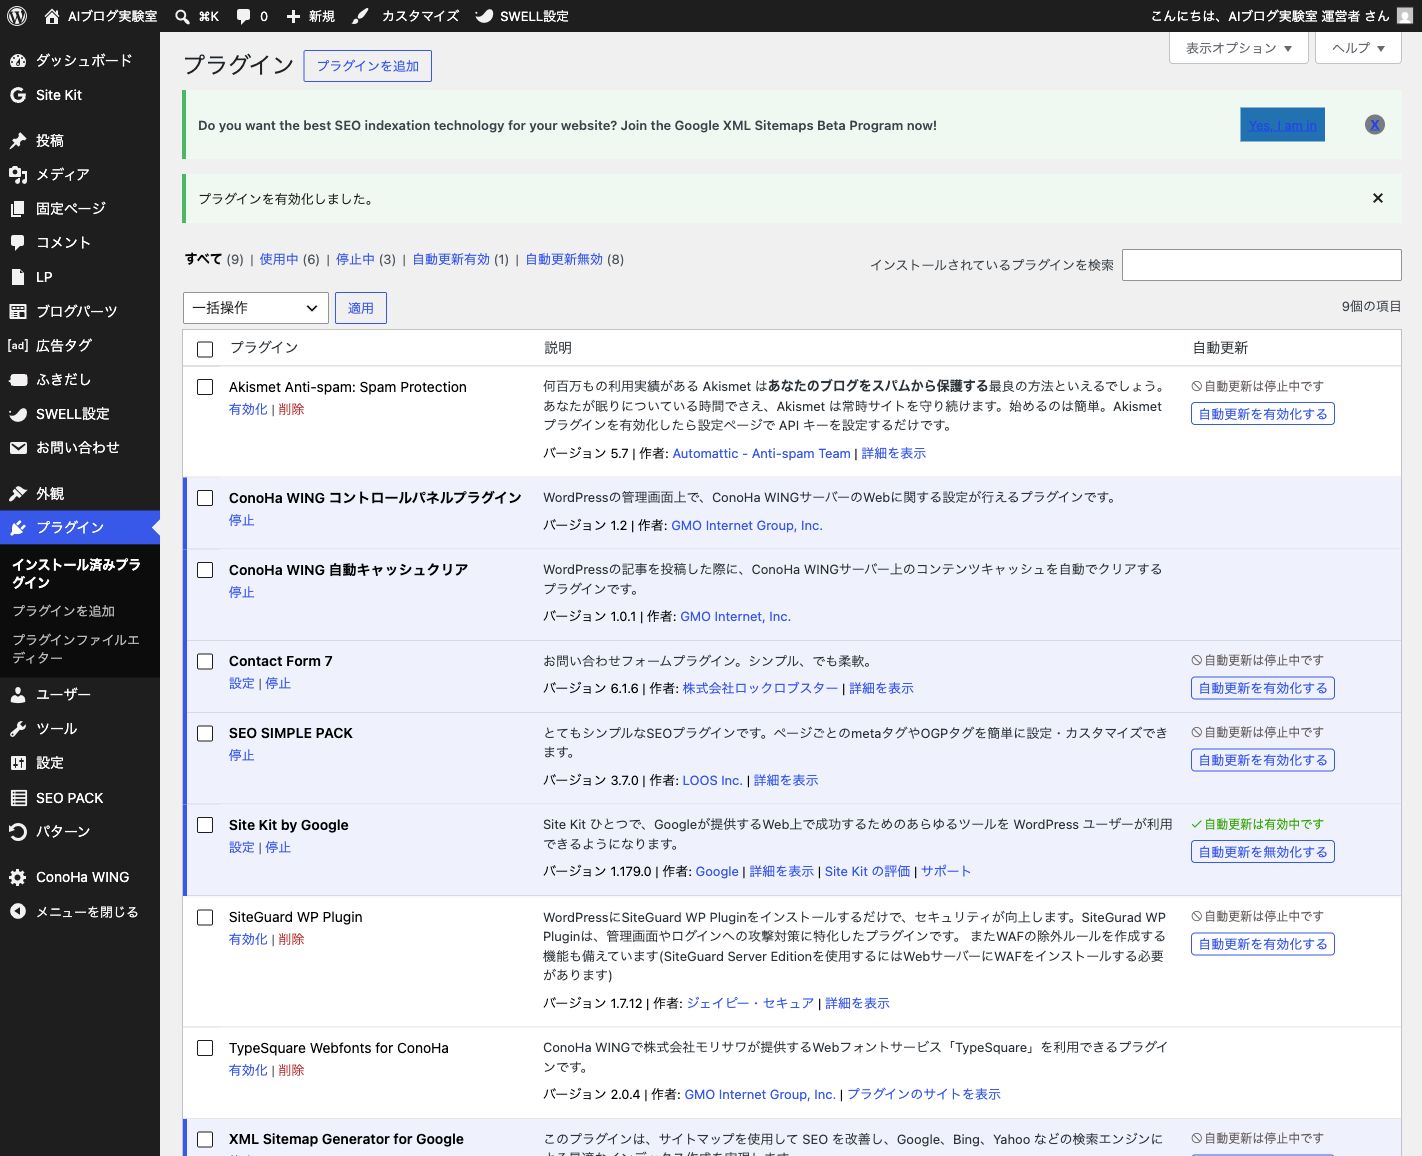This screenshot has width=1422, height=1156.
Task: Open the 一括操作 bulk actions dropdown
Action: click(x=255, y=308)
